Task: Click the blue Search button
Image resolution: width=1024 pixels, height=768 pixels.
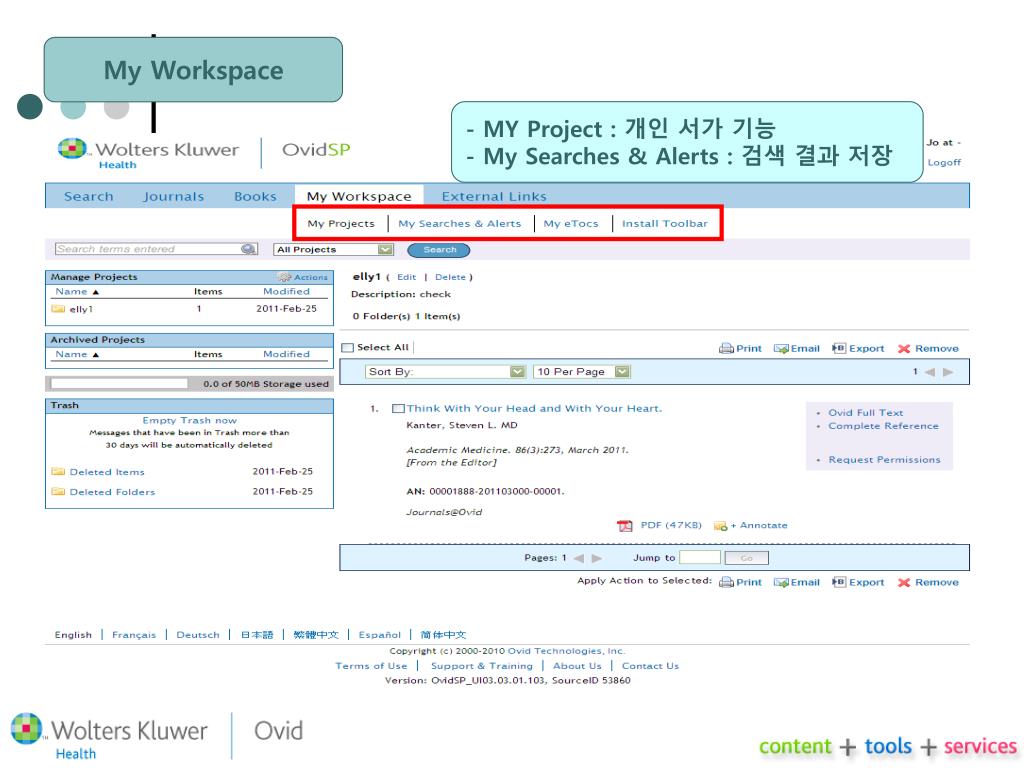Action: click(439, 249)
